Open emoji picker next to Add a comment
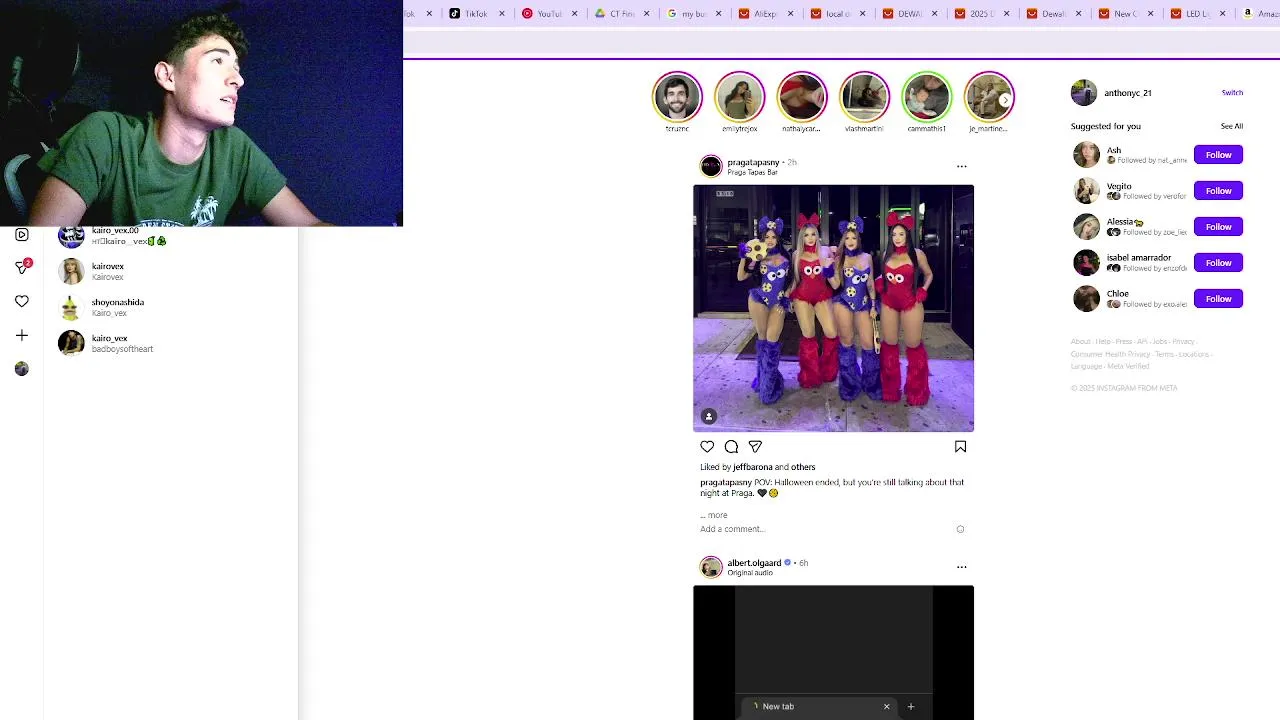 point(960,529)
